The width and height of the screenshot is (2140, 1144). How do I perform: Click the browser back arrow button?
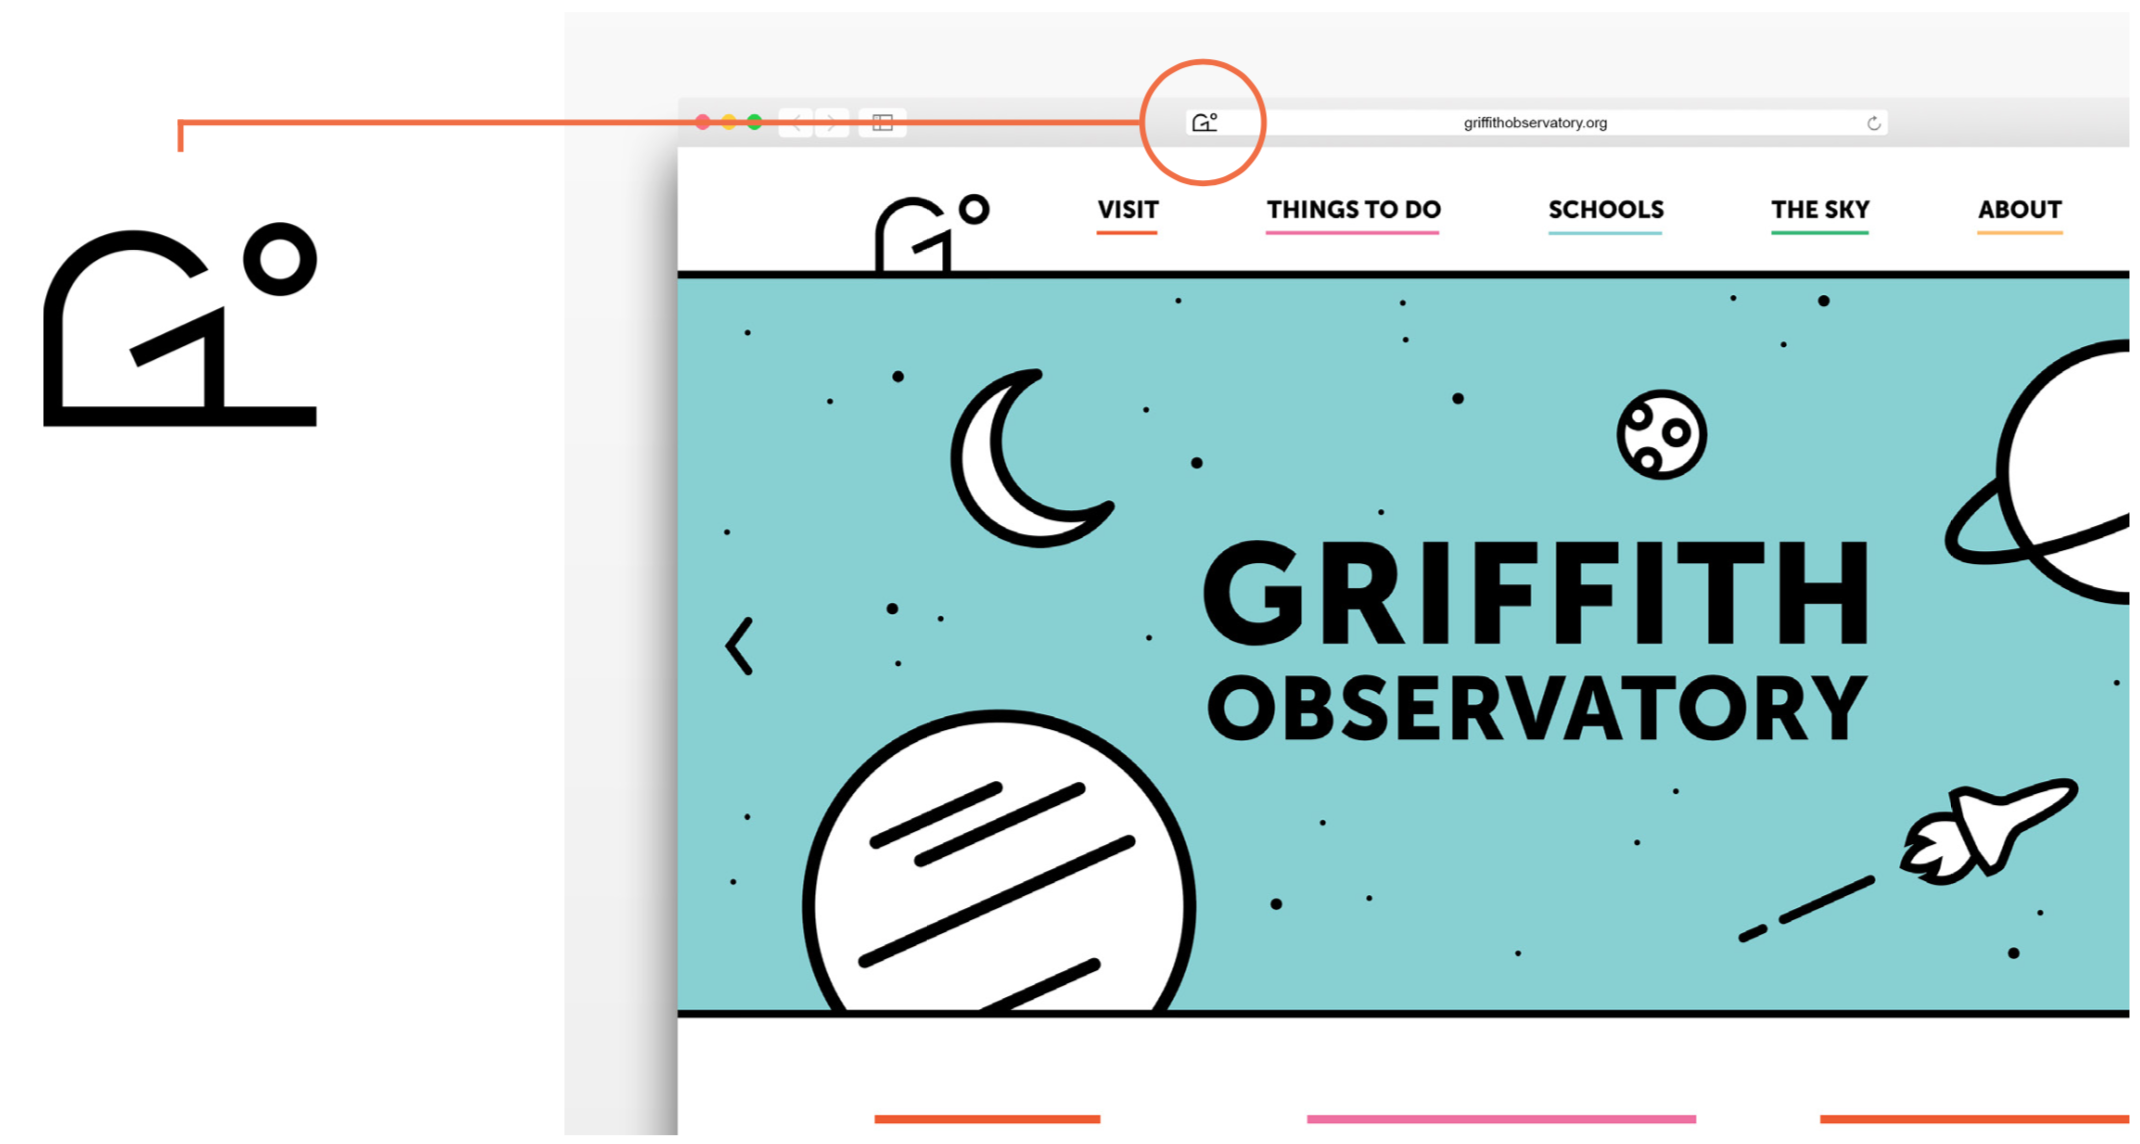[x=796, y=123]
